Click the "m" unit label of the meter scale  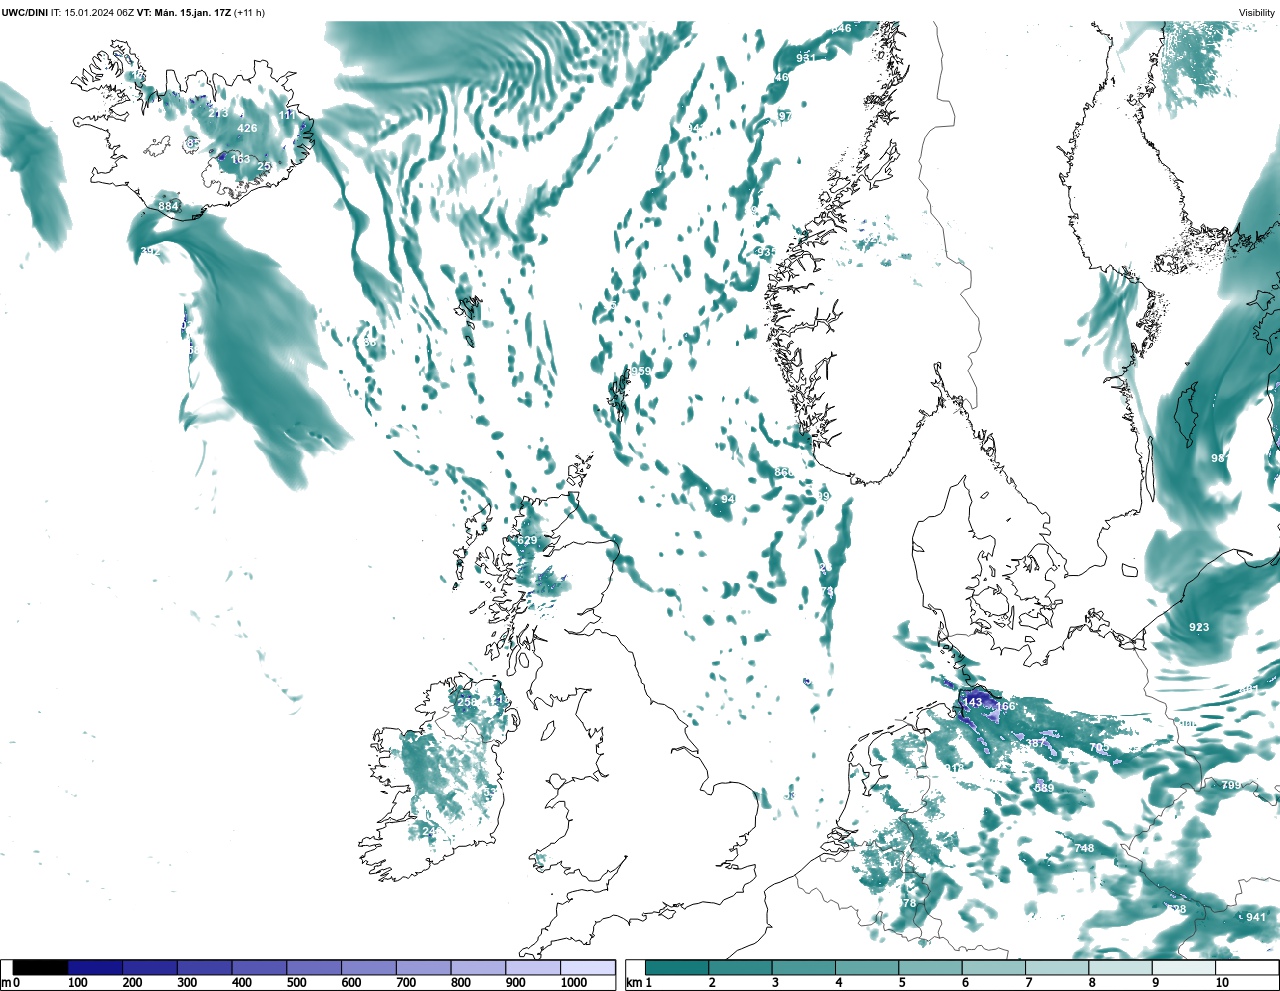coord(5,983)
